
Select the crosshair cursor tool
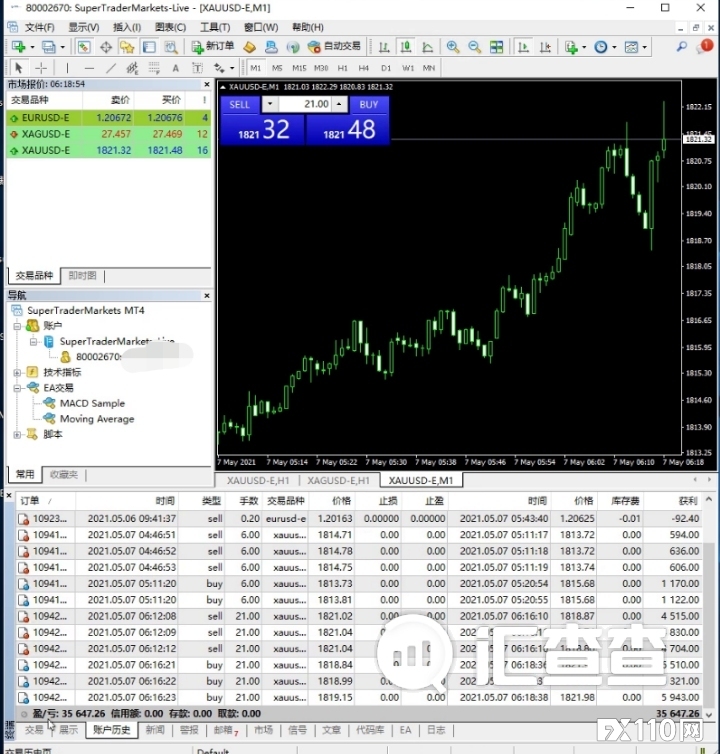(x=41, y=68)
